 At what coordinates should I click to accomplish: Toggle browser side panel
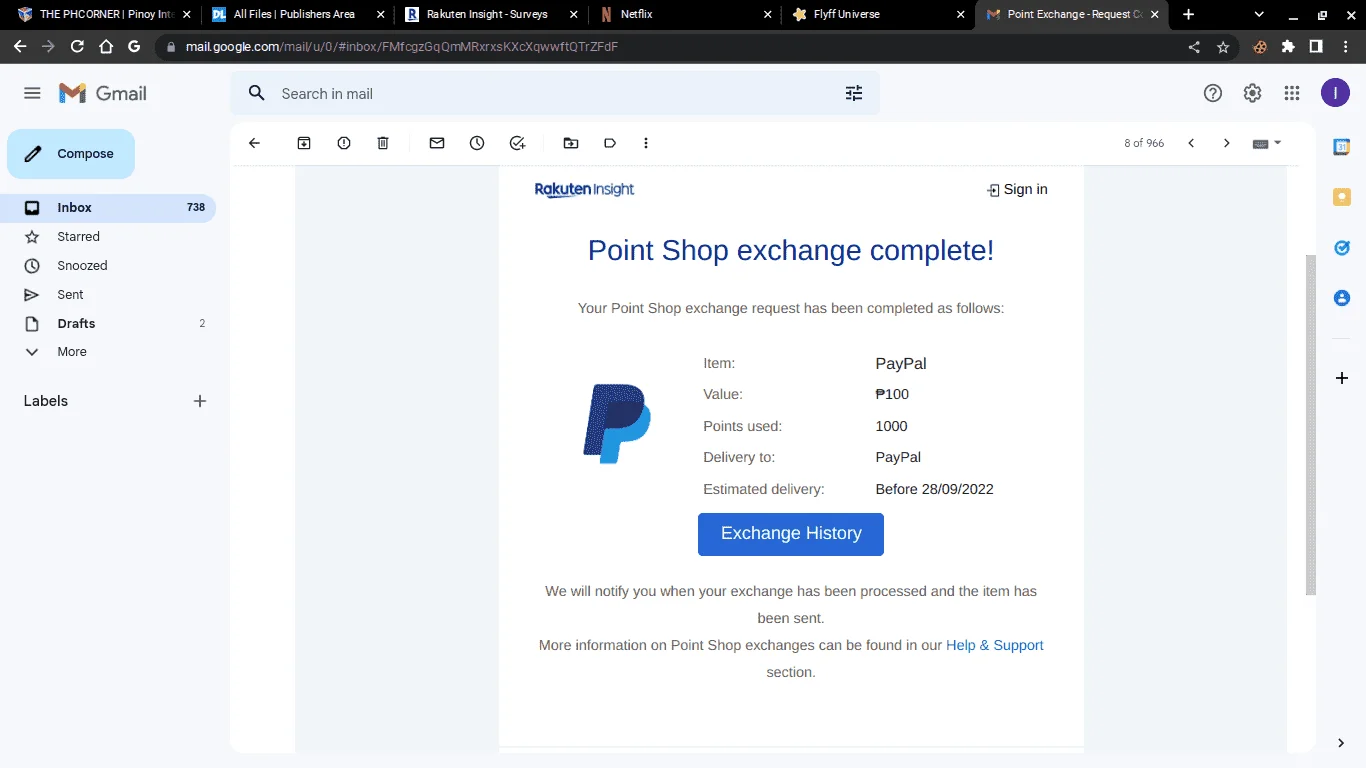pos(1316,47)
